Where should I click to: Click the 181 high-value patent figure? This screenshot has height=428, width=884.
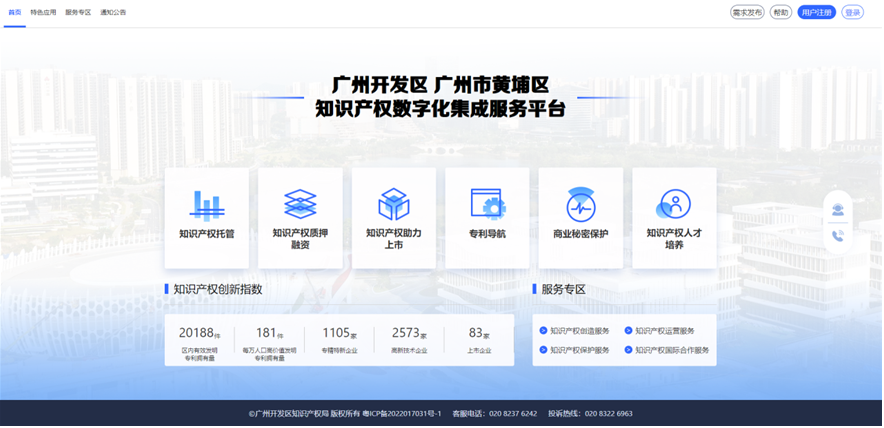coord(266,333)
